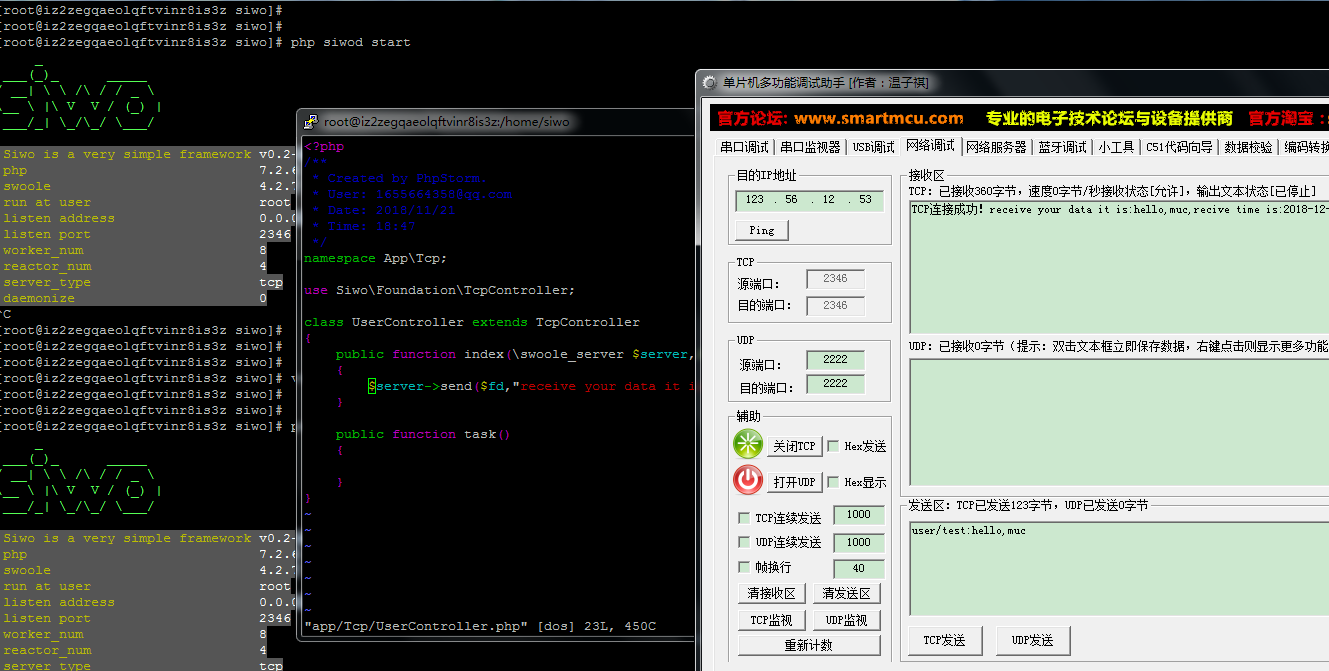Click the gear icon in debug assistant title bar
The image size is (1329, 671).
tap(709, 83)
